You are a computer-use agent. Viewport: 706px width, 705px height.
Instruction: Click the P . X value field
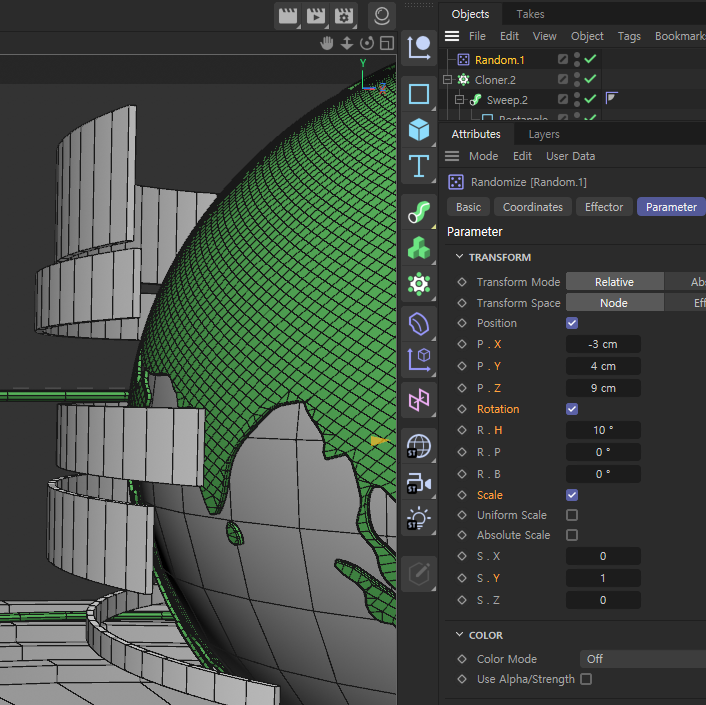point(603,344)
